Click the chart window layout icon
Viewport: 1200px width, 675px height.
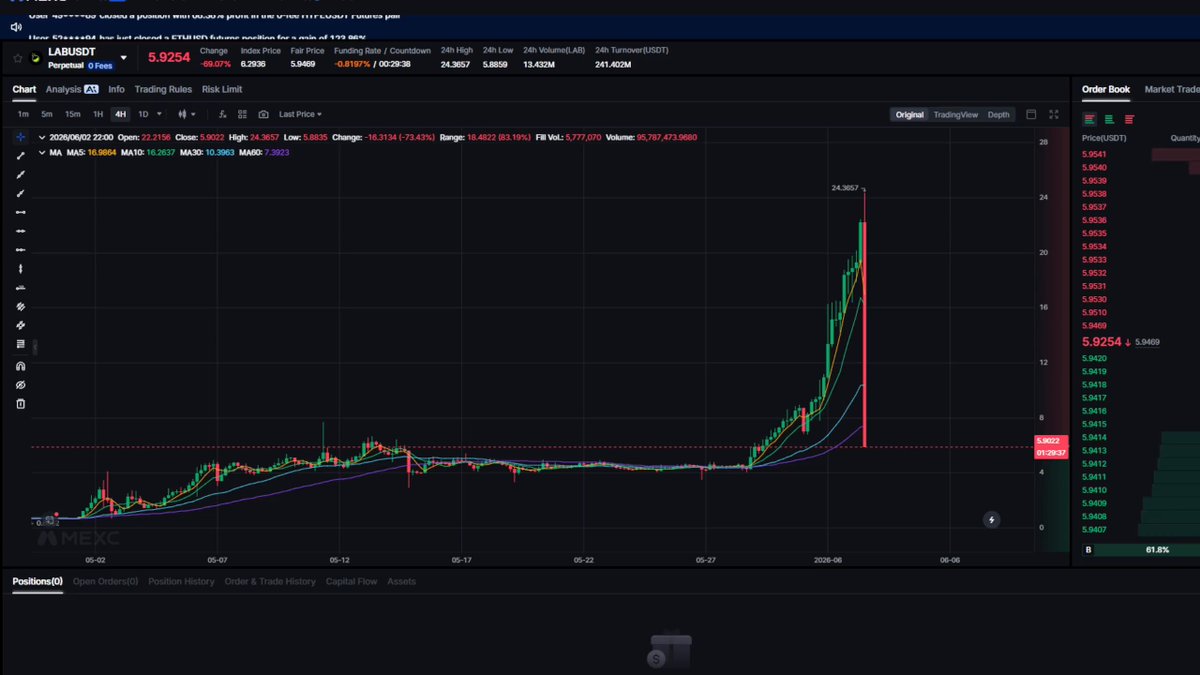[1031, 114]
